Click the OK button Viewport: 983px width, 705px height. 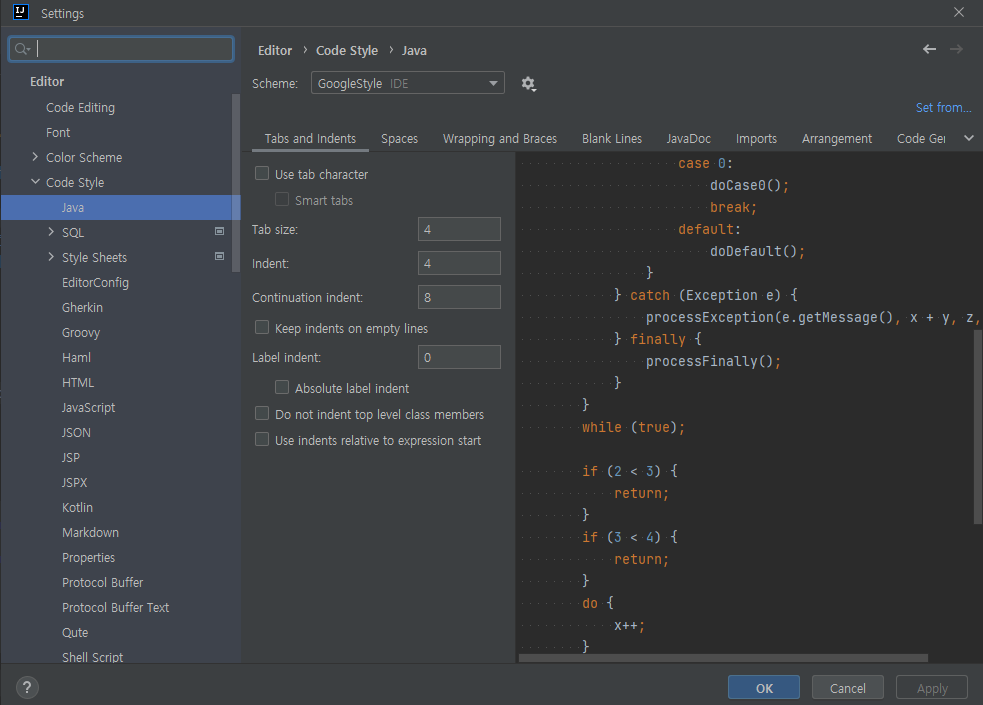(x=764, y=687)
